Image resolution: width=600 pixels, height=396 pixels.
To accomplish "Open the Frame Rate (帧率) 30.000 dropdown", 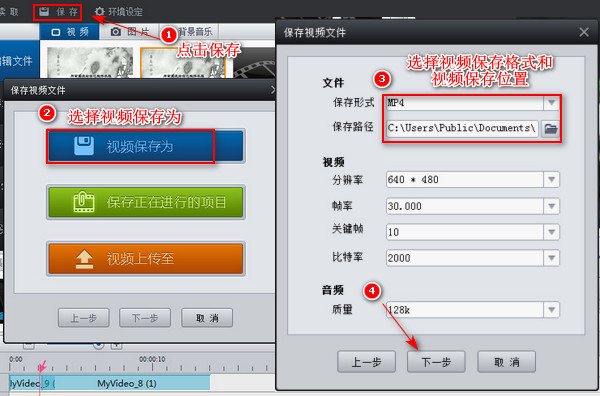I will point(473,206).
